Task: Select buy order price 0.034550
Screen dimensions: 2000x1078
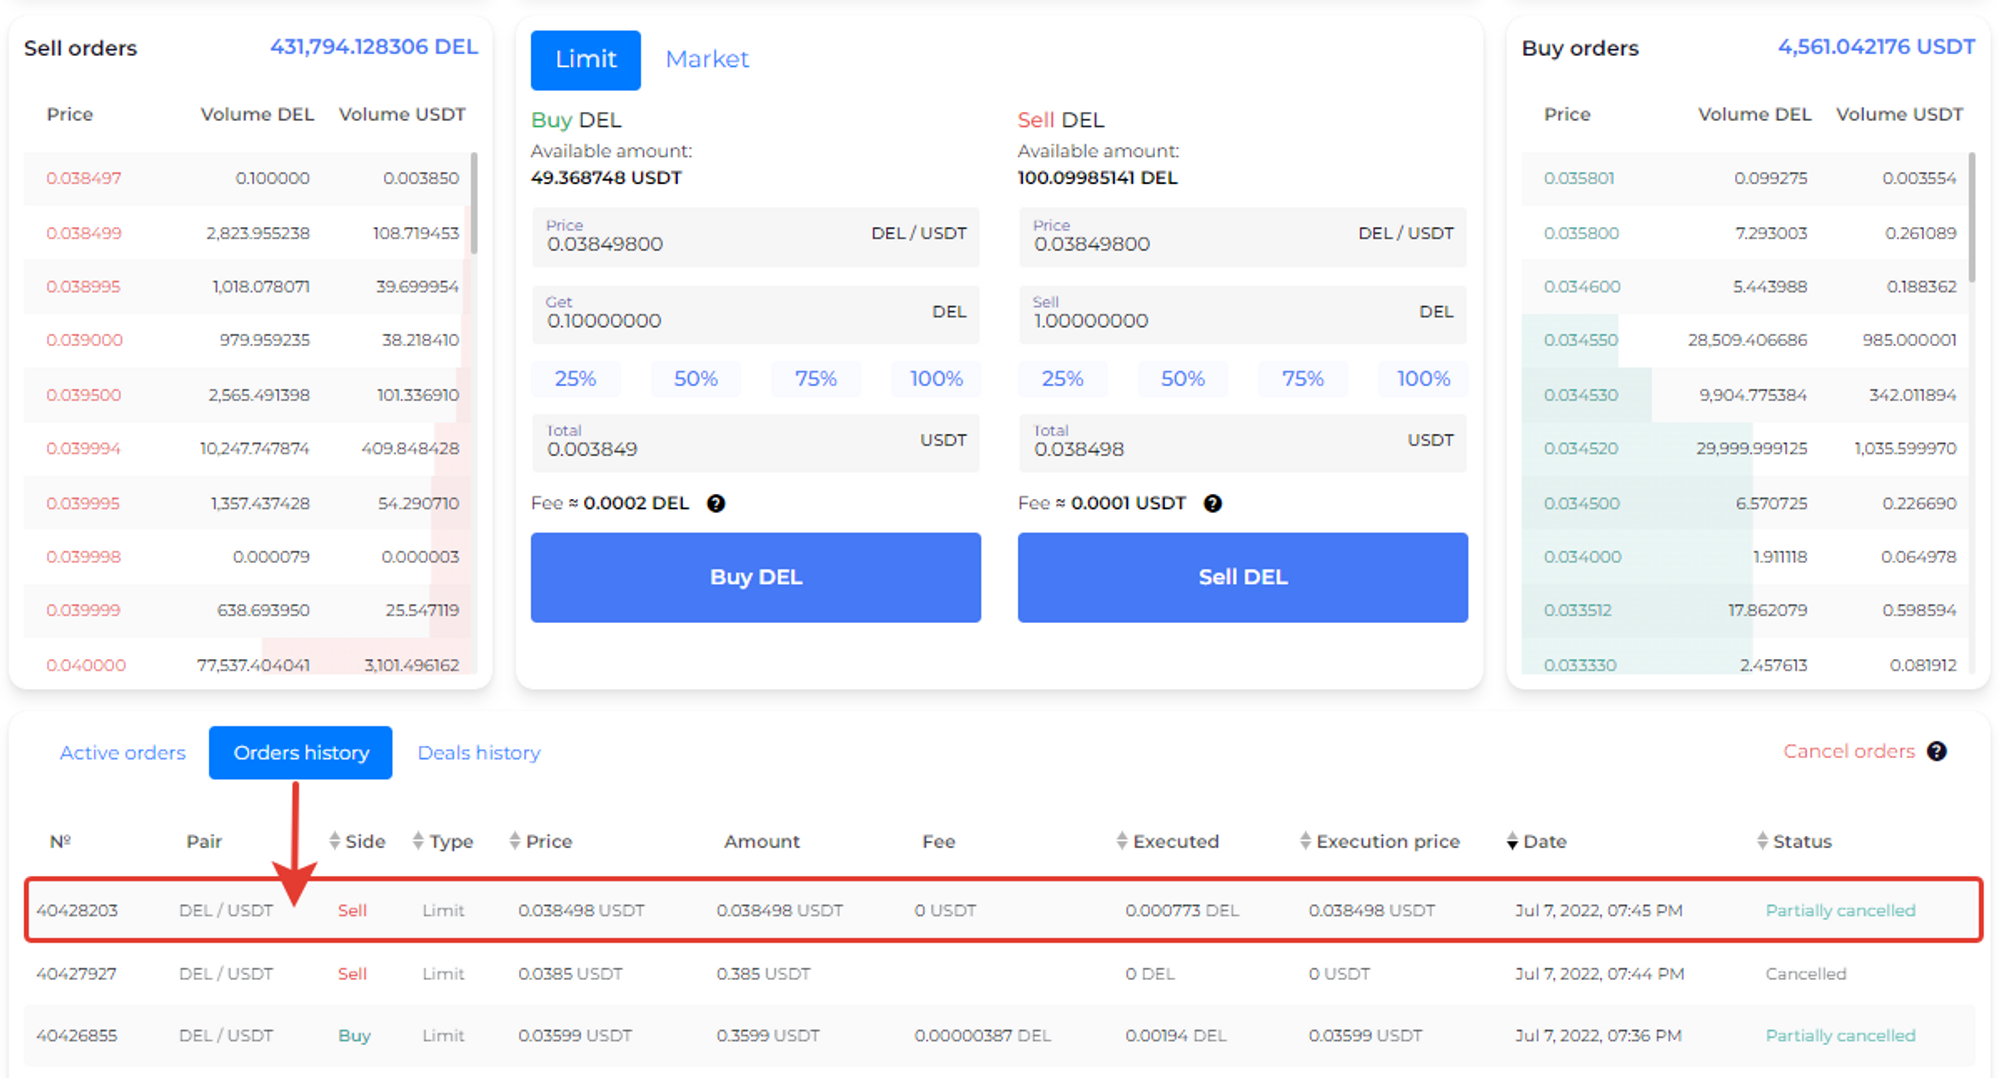Action: [x=1580, y=340]
